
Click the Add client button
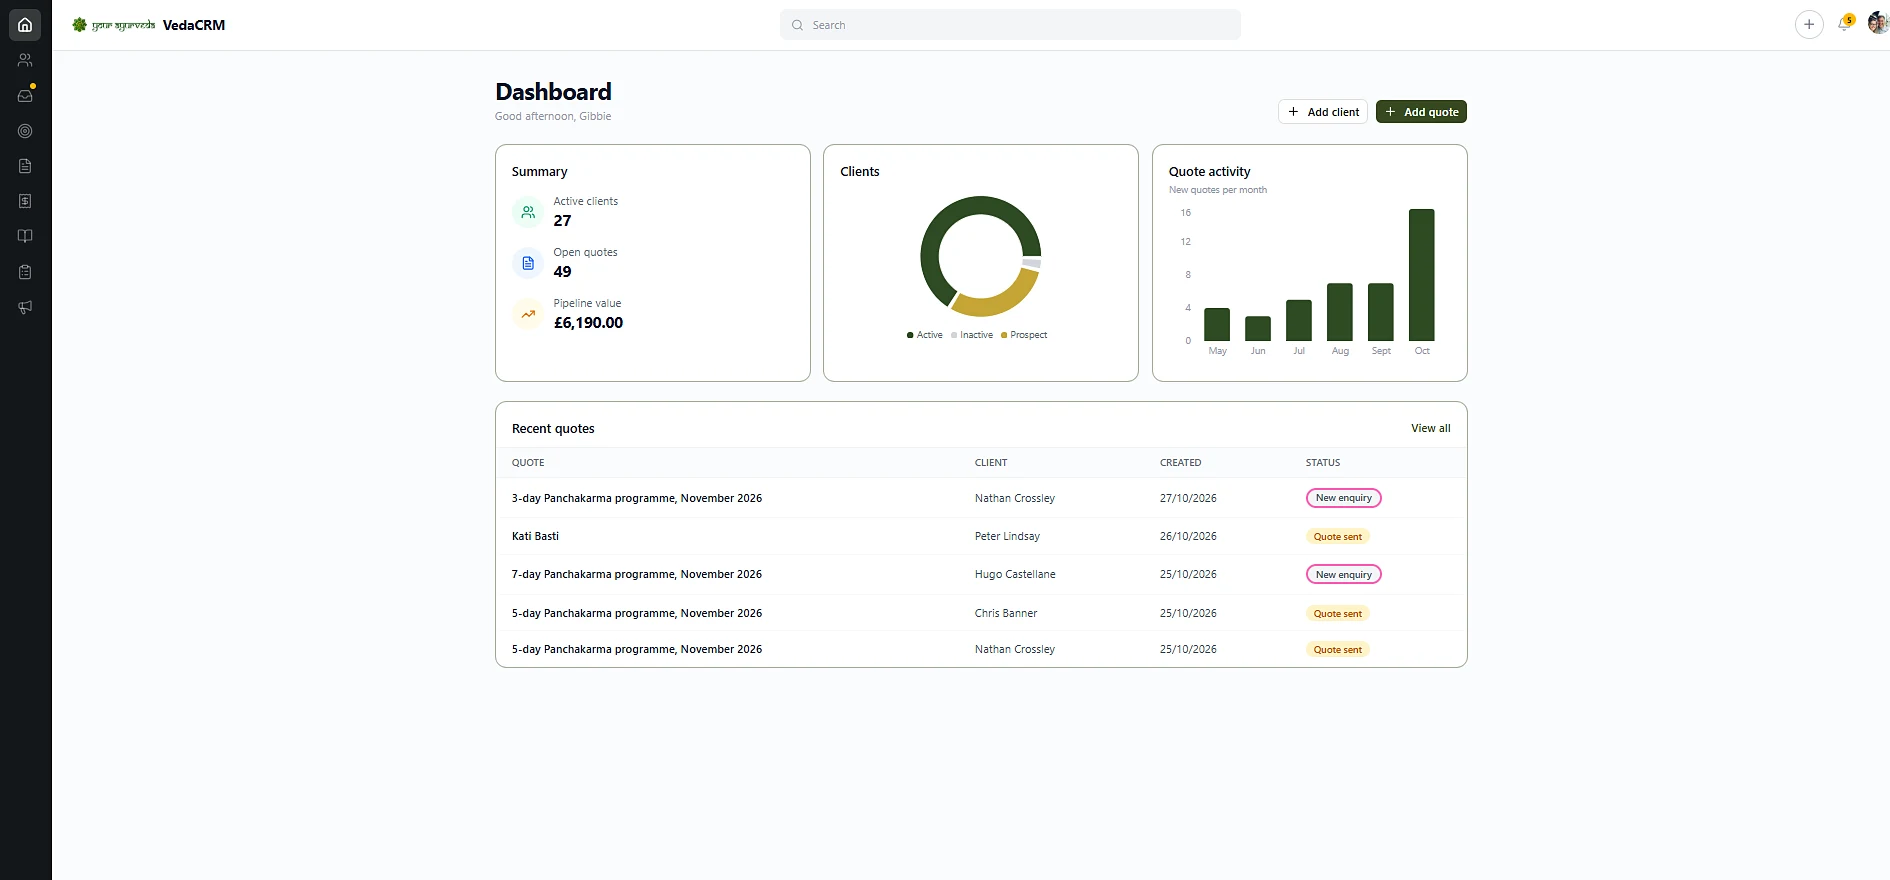pos(1323,112)
